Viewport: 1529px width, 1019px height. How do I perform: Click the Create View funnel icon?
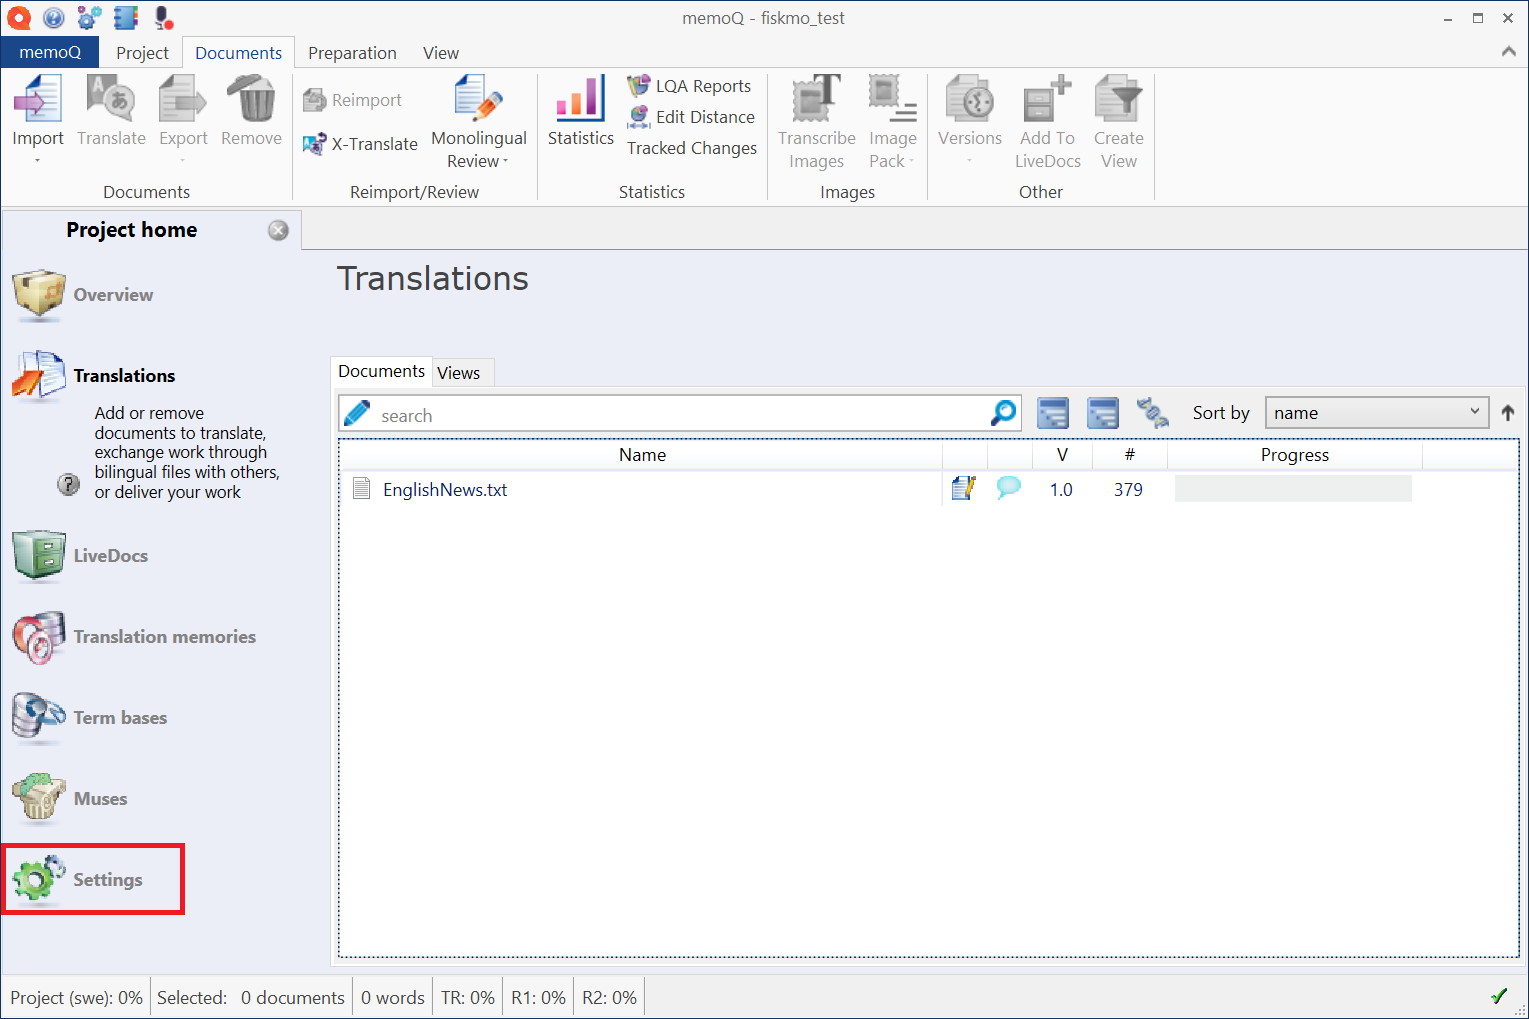[x=1119, y=100]
